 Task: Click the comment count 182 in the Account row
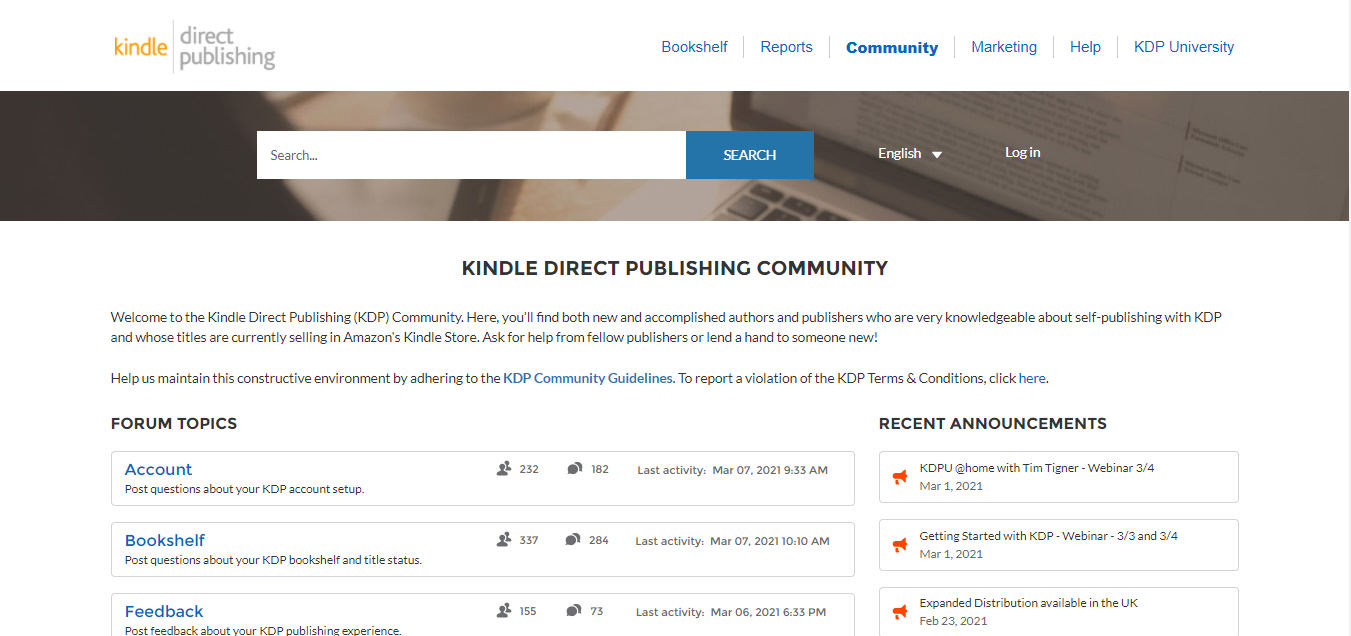[600, 469]
